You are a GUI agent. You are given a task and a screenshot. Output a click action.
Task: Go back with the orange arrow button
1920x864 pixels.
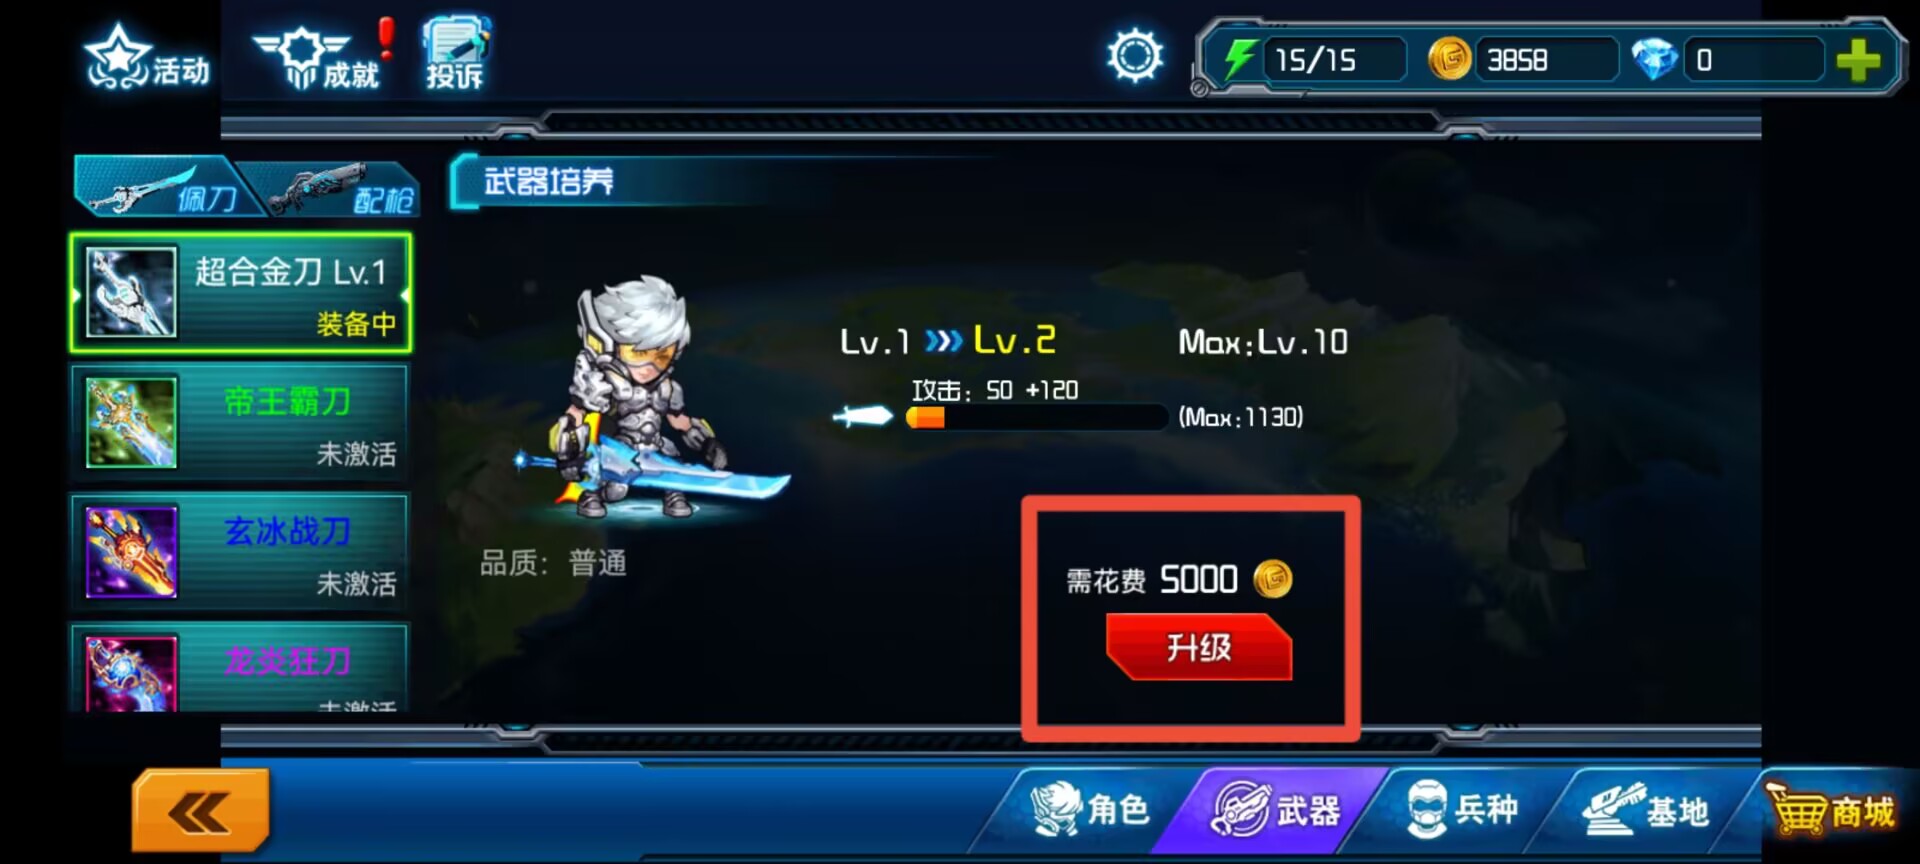[200, 810]
